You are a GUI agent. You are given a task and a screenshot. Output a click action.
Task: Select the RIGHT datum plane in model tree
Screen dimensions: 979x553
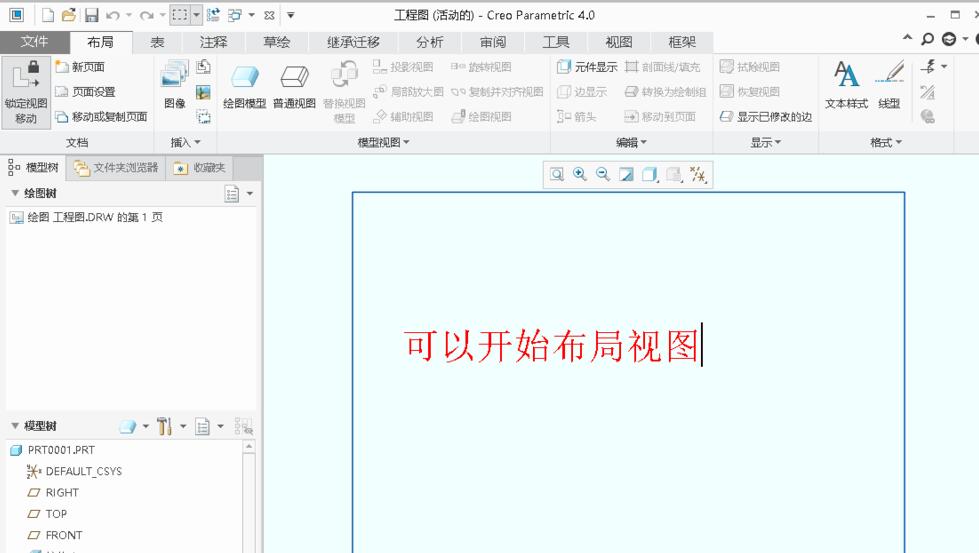click(x=62, y=492)
